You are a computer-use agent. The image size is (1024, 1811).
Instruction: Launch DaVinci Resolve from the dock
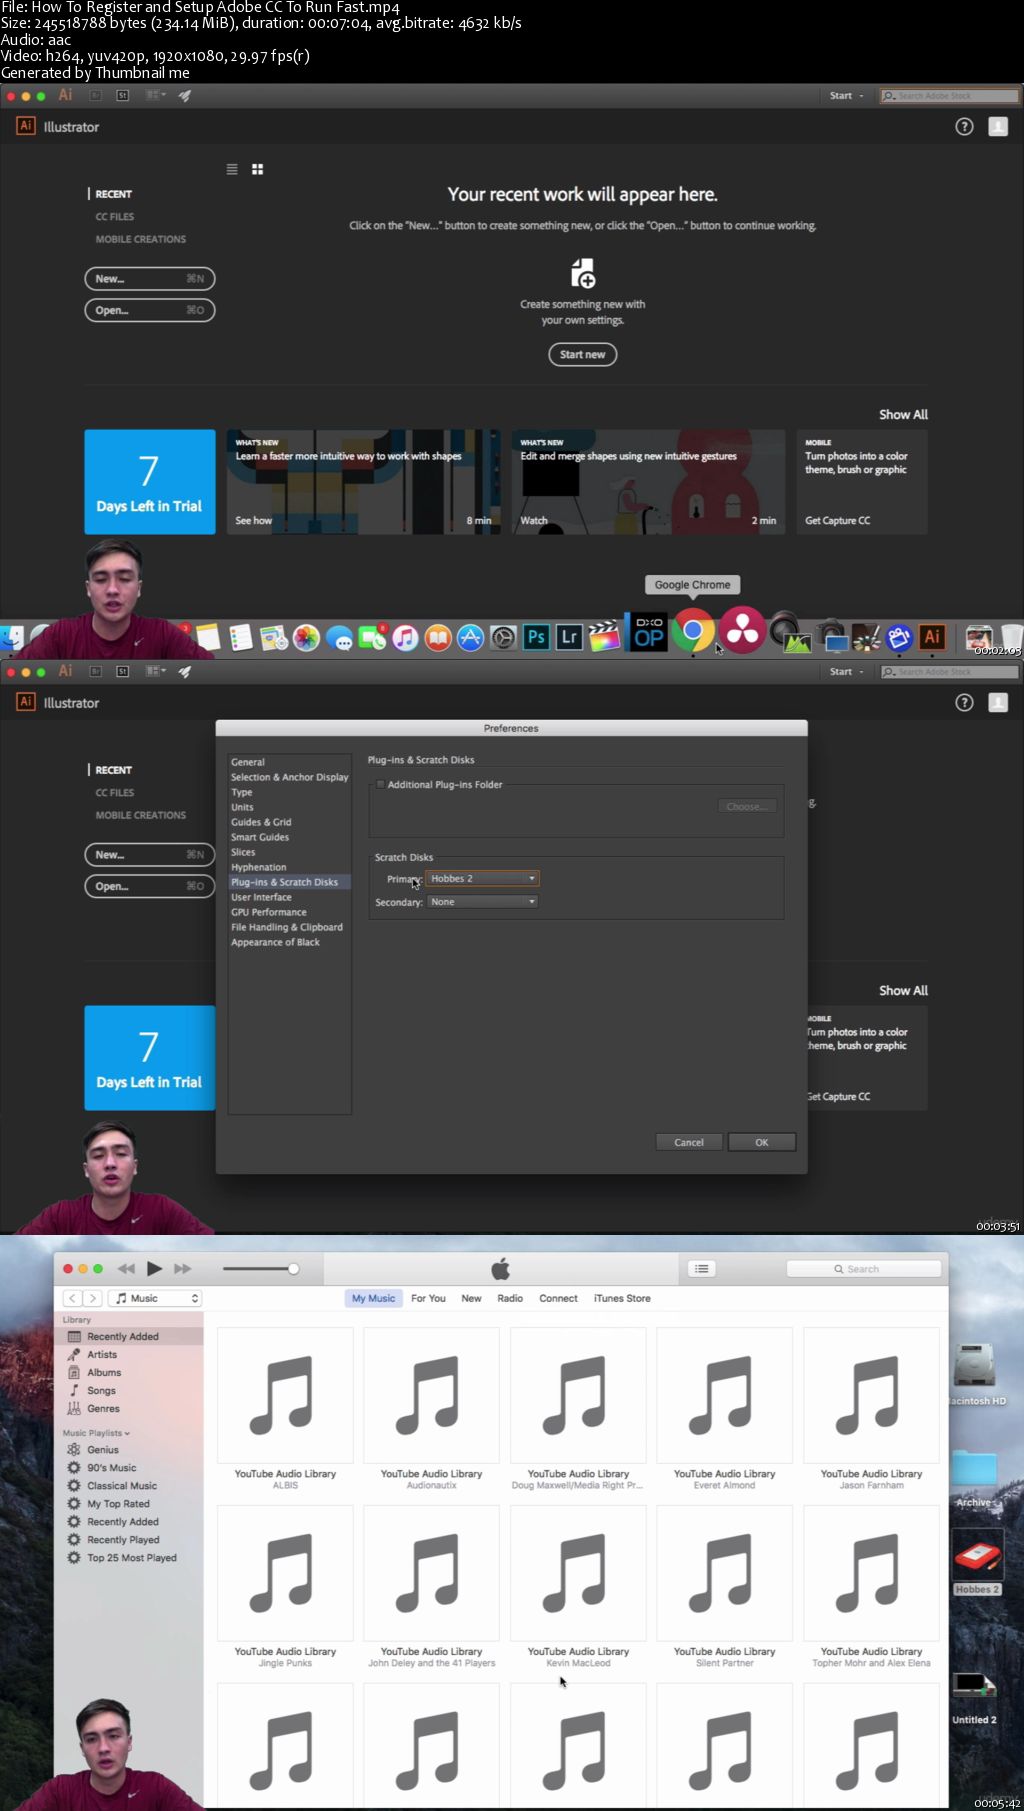click(742, 631)
